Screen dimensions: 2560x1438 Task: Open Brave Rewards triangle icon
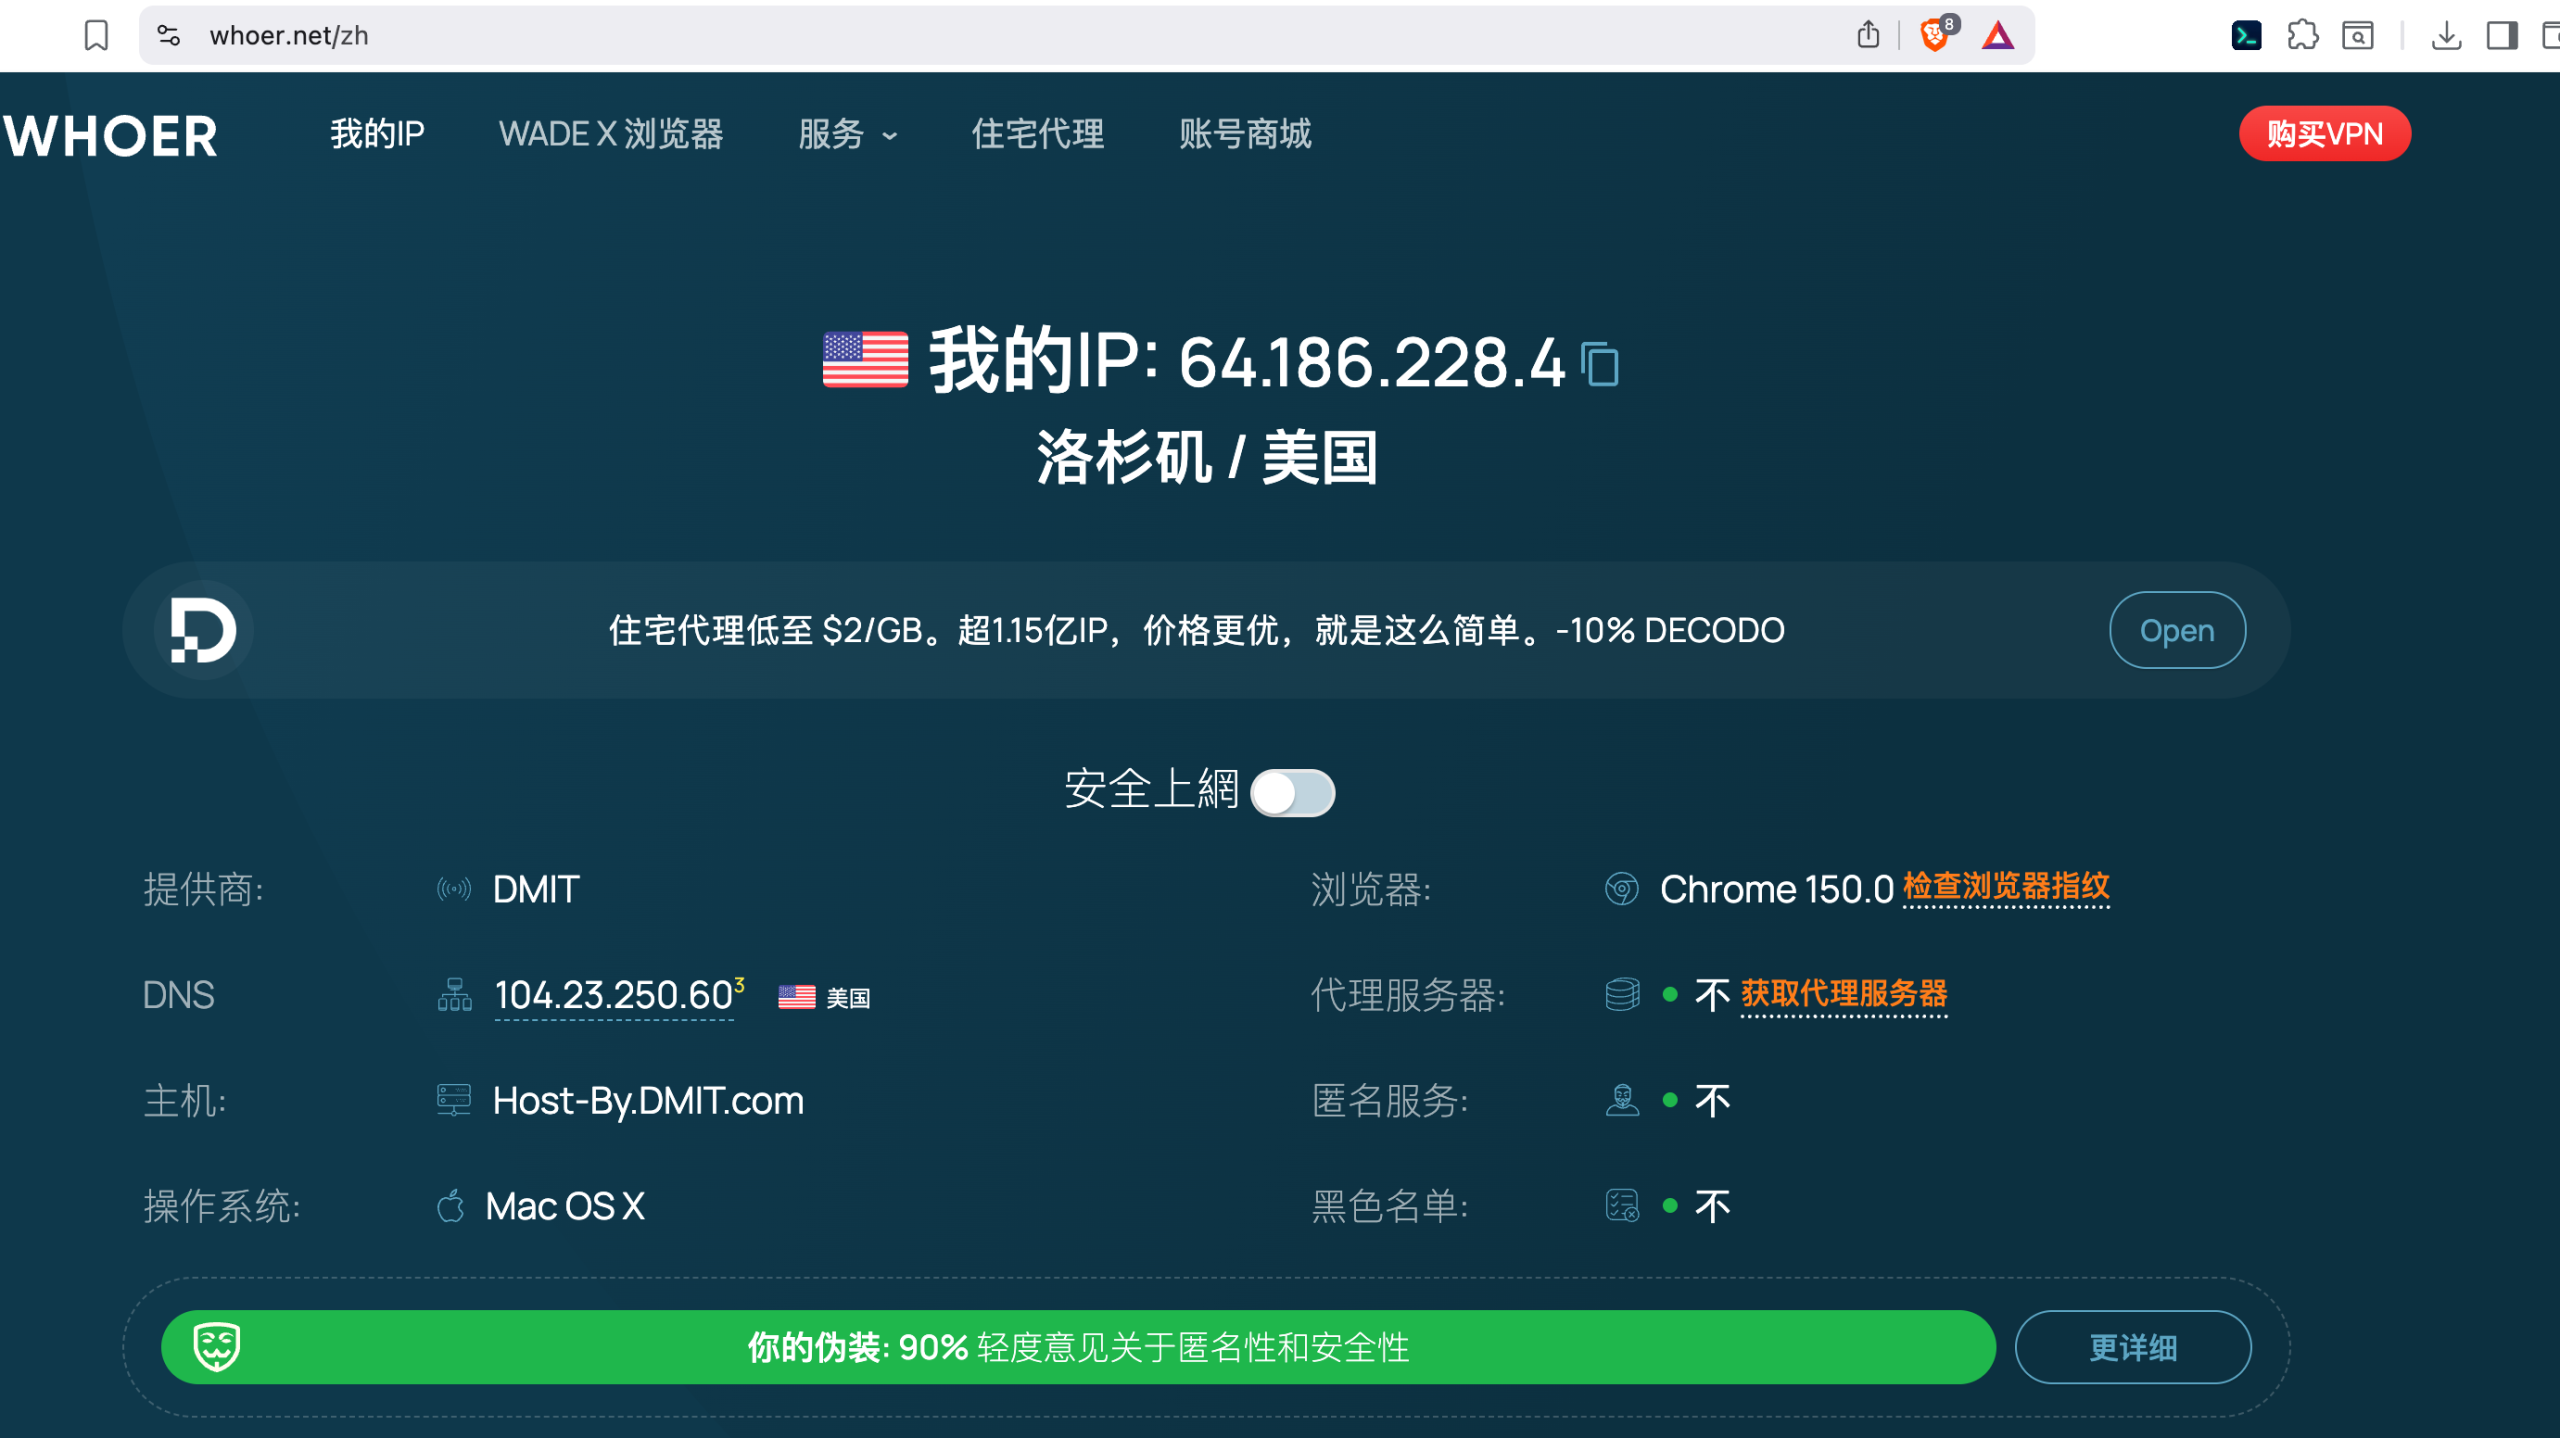(1998, 36)
